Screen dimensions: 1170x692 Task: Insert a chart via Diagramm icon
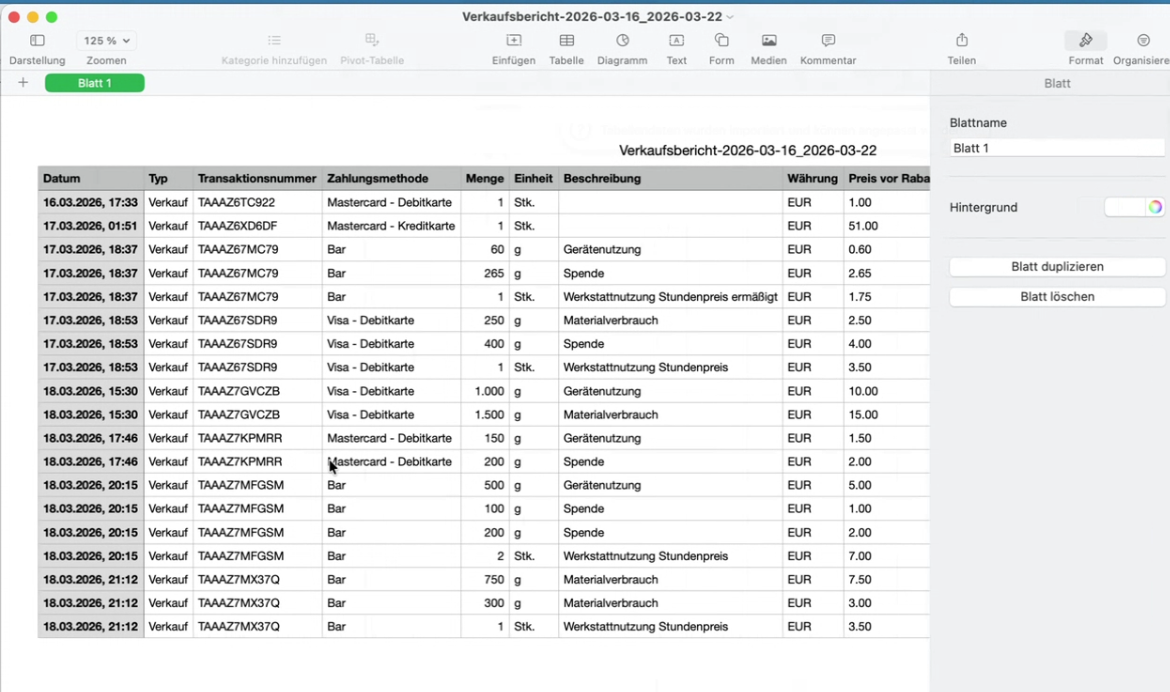[622, 40]
